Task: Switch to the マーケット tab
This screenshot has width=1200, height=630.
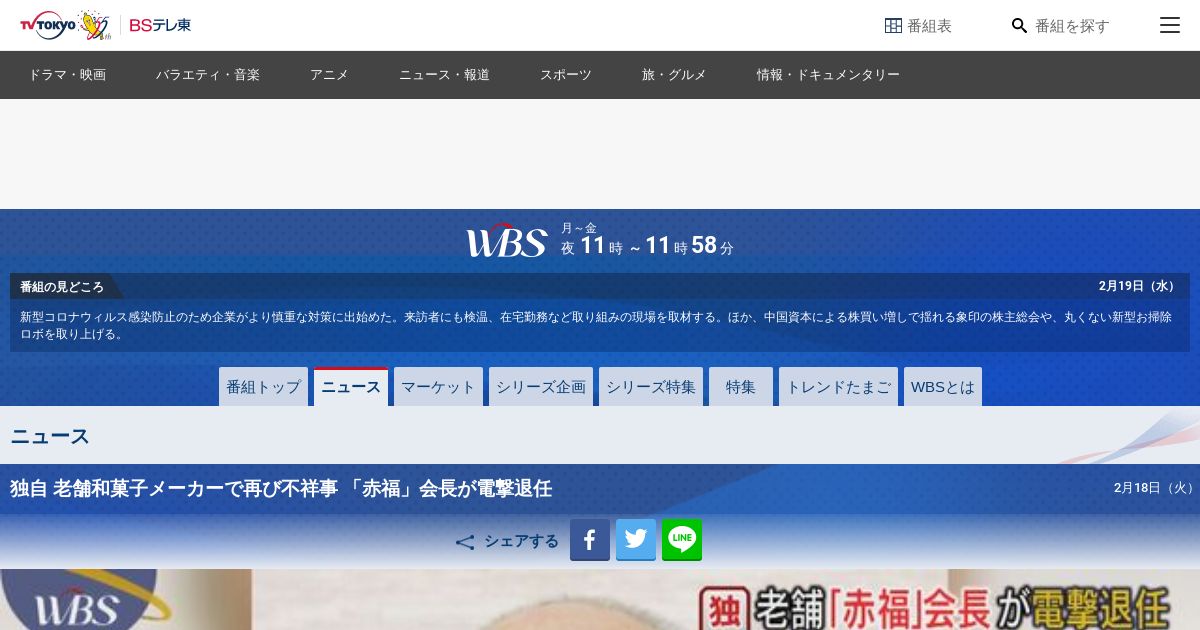Action: 438,386
